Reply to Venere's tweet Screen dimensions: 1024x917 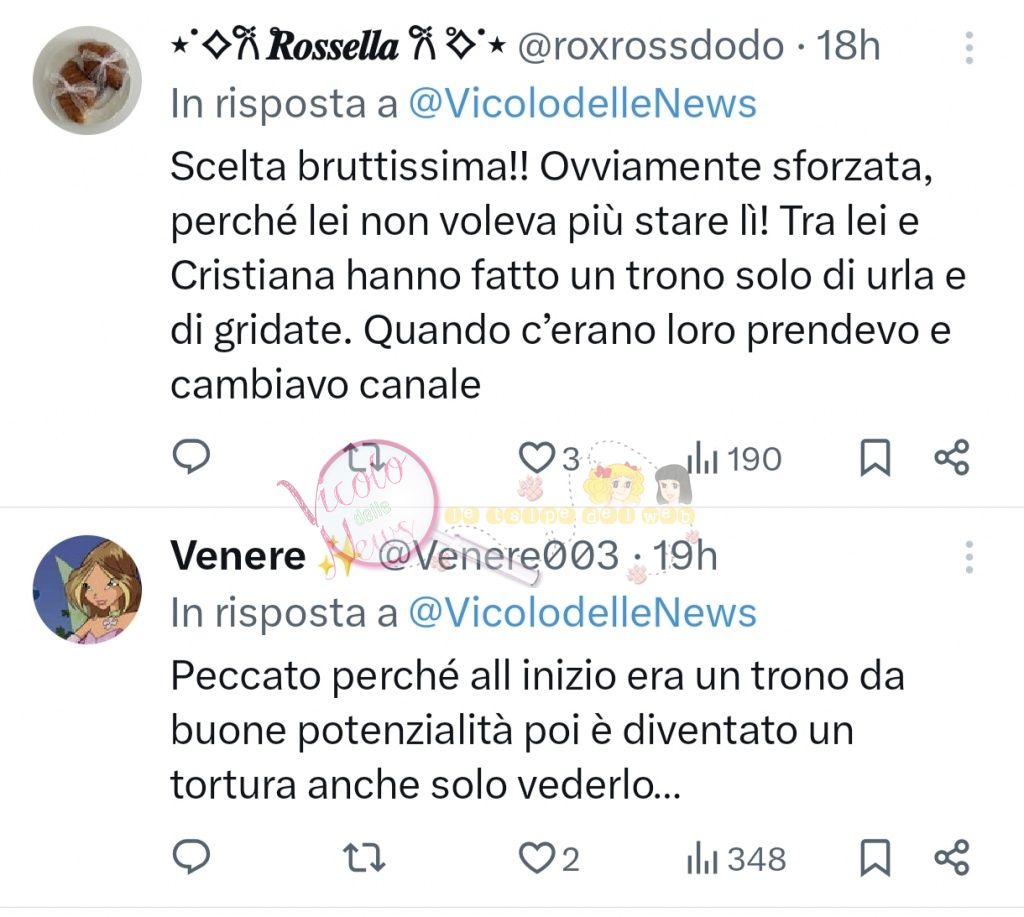click(x=190, y=858)
